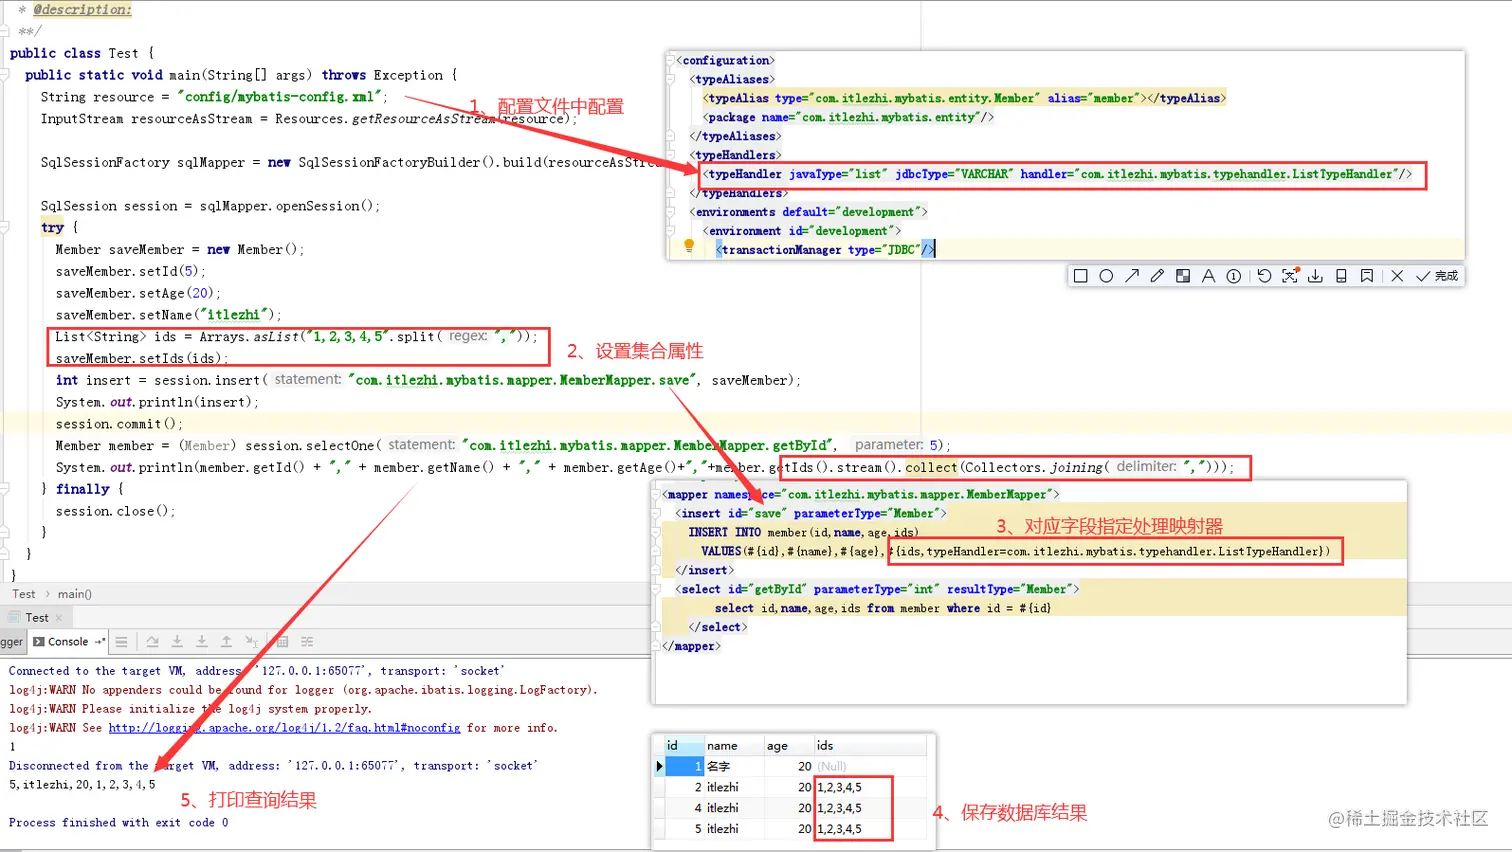Image resolution: width=1512 pixels, height=852 pixels.
Task: Click the typeAlias member line in XML
Action: pos(965,98)
